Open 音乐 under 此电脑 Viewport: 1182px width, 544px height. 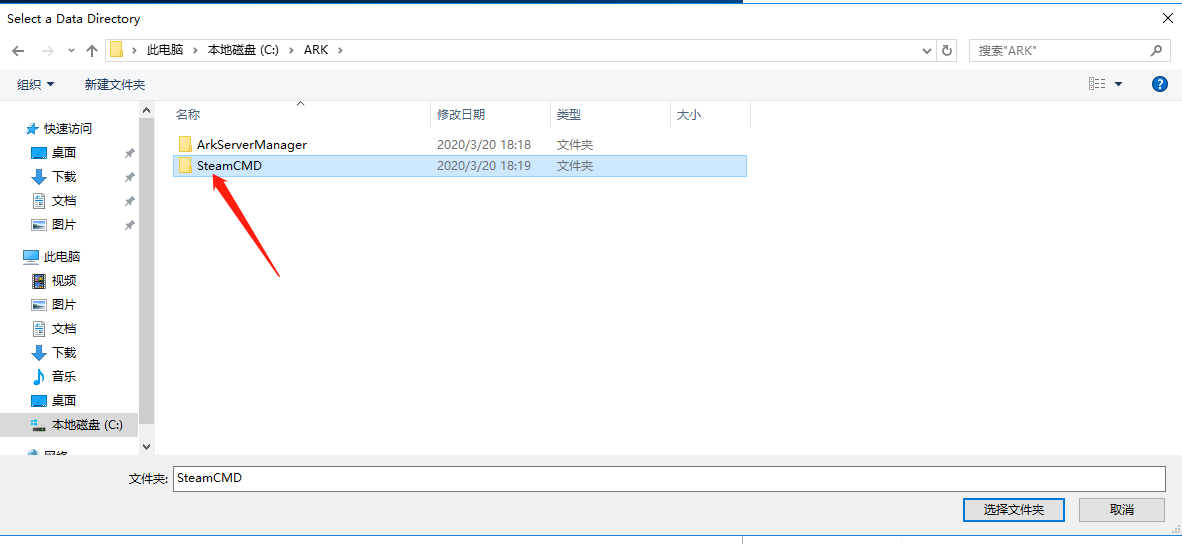click(x=64, y=377)
